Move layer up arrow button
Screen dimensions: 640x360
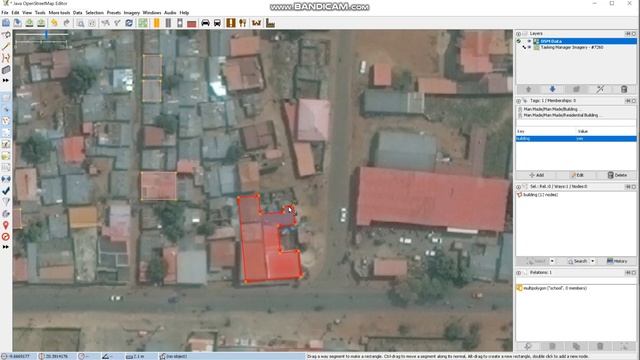coord(528,89)
